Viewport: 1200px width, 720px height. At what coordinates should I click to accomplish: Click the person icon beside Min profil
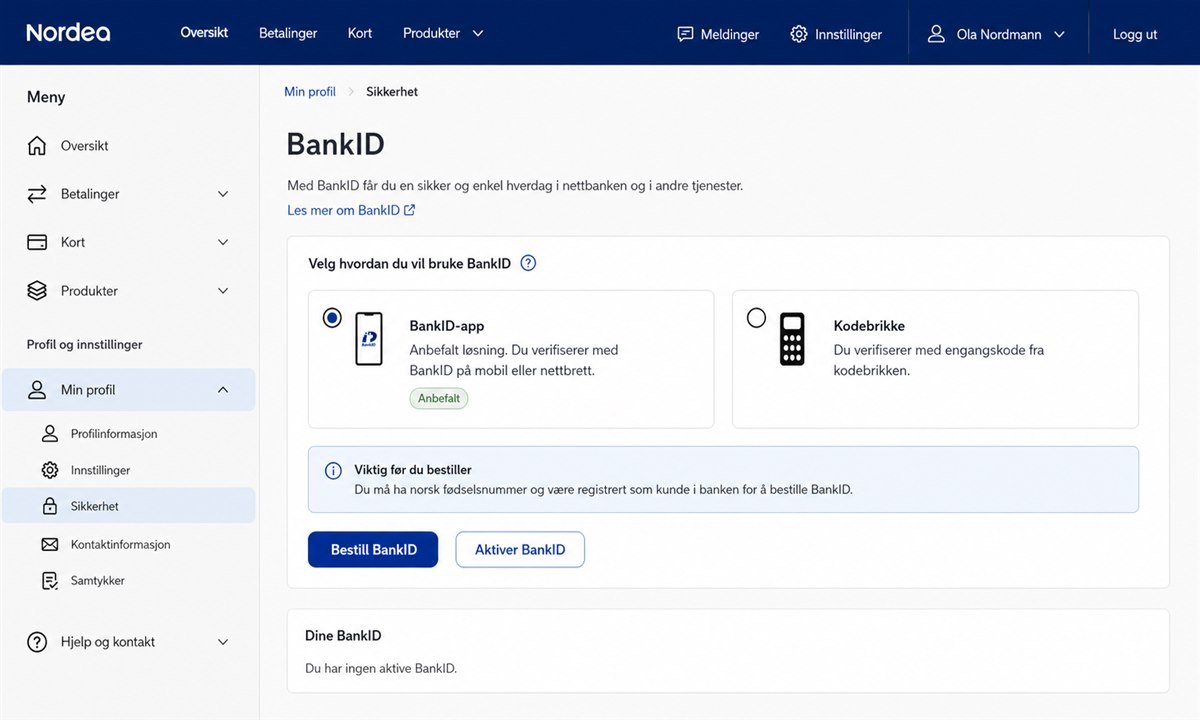[x=37, y=390]
